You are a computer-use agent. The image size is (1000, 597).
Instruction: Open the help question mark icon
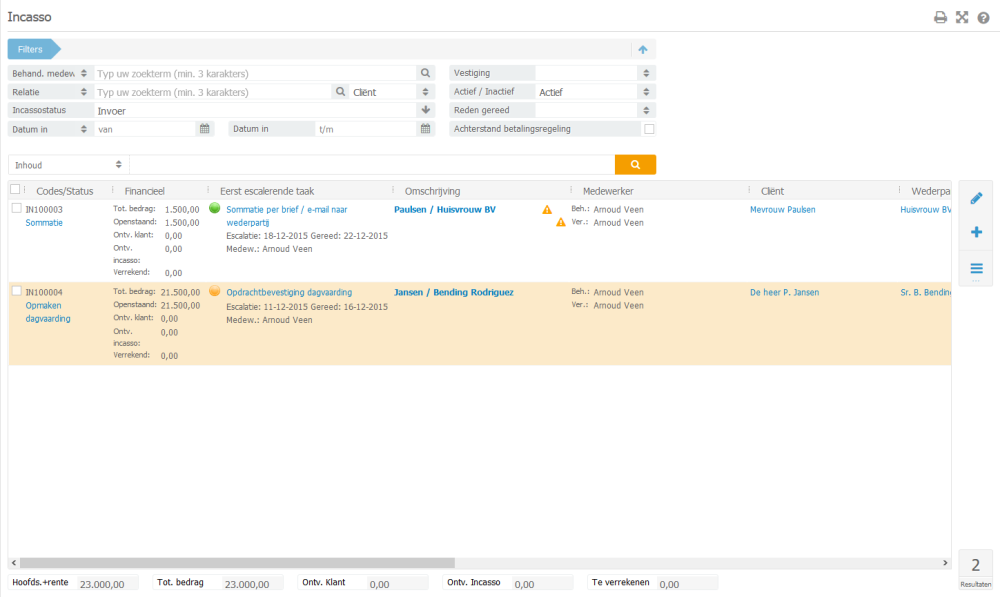983,18
